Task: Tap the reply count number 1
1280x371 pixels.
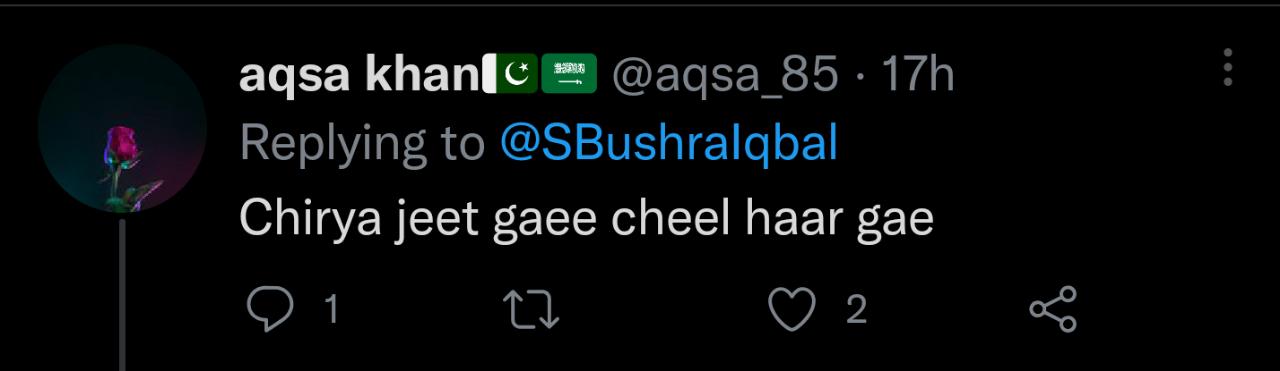Action: pos(331,310)
